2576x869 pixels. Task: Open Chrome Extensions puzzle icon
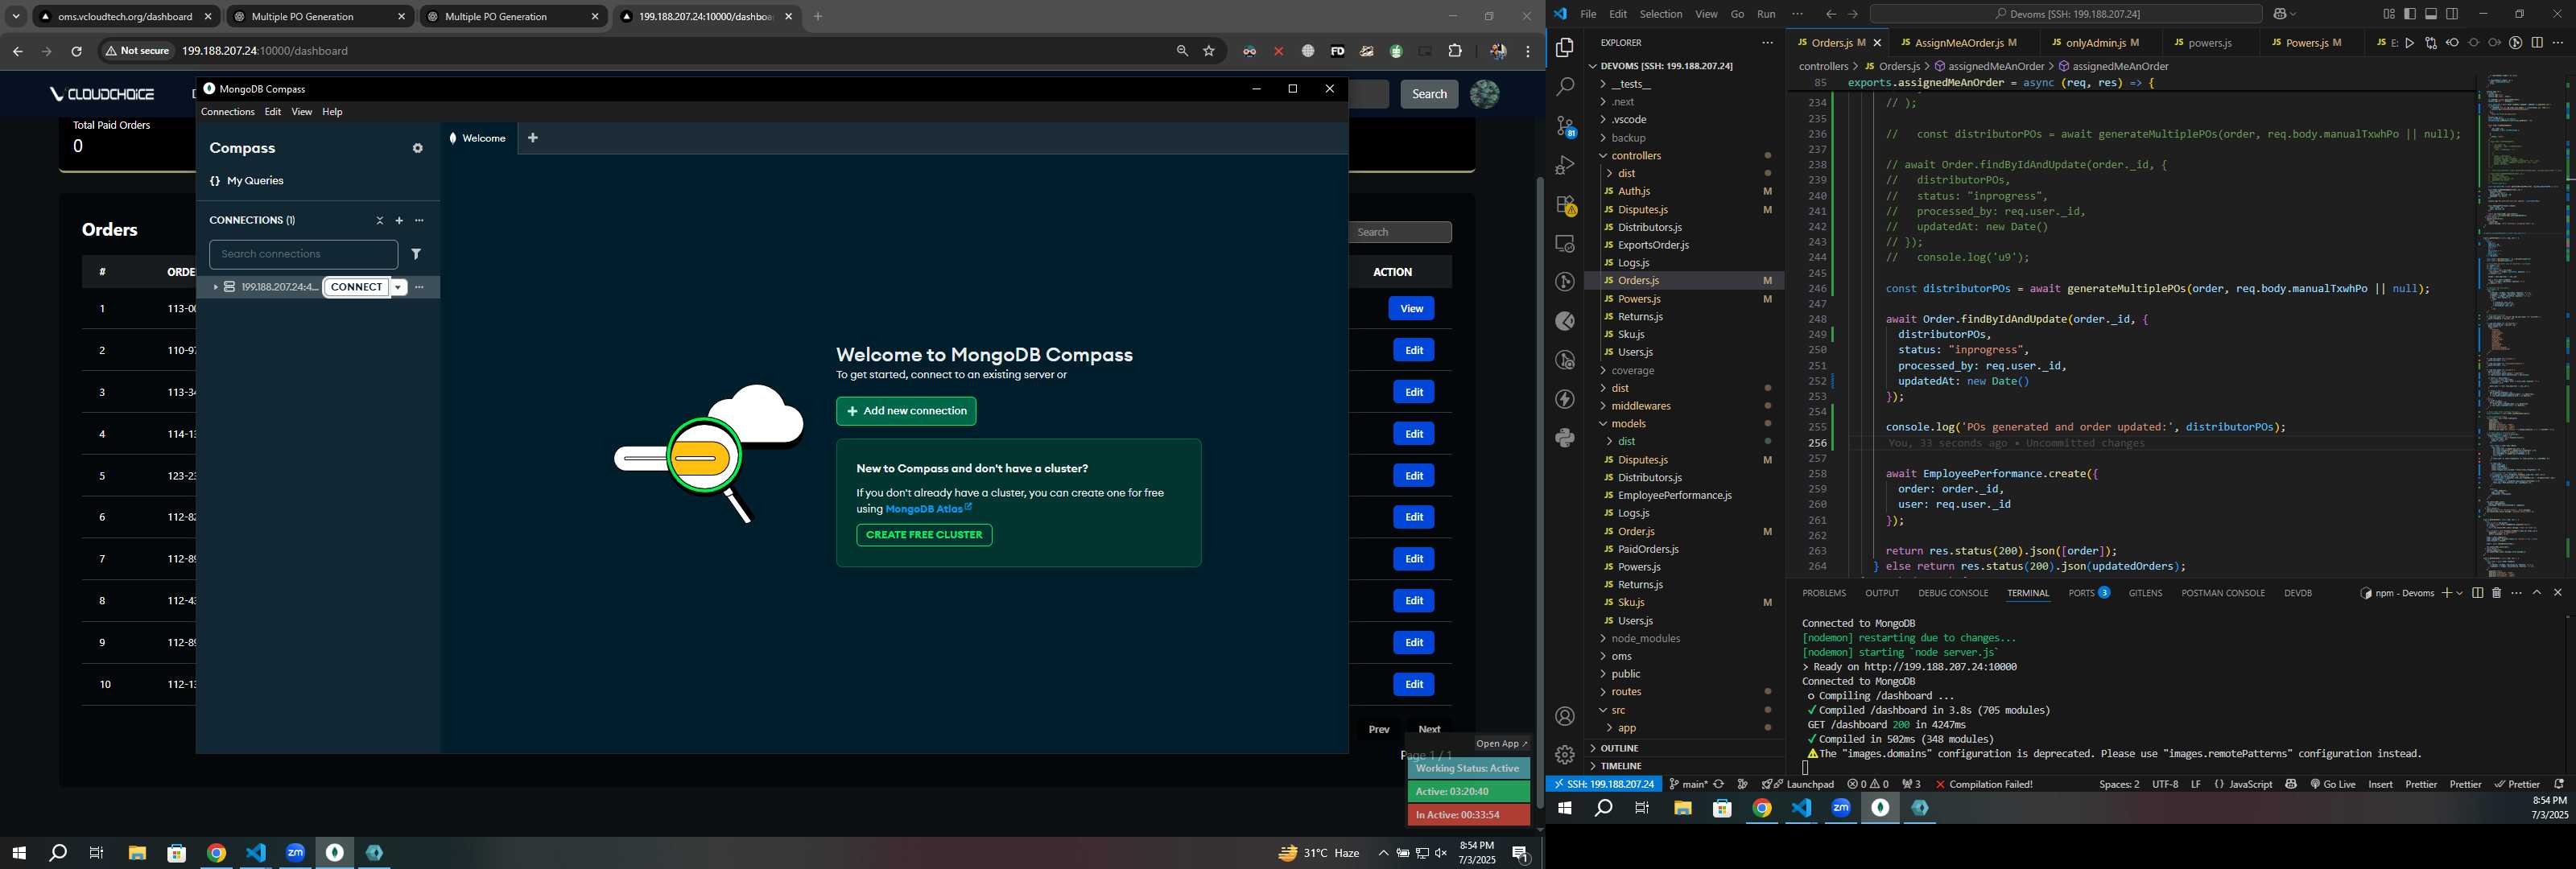coord(1455,51)
